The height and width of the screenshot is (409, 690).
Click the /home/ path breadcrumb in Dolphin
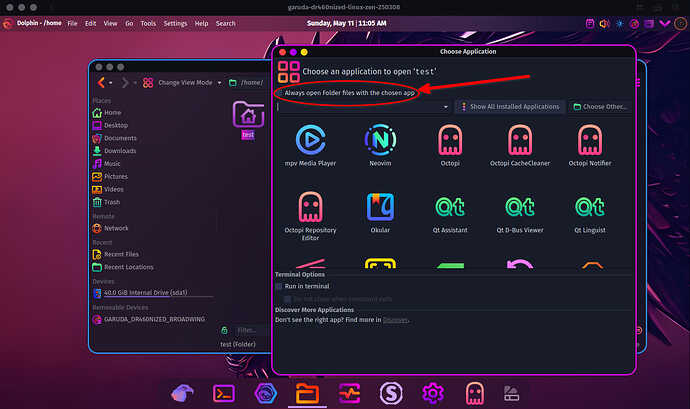tap(251, 83)
